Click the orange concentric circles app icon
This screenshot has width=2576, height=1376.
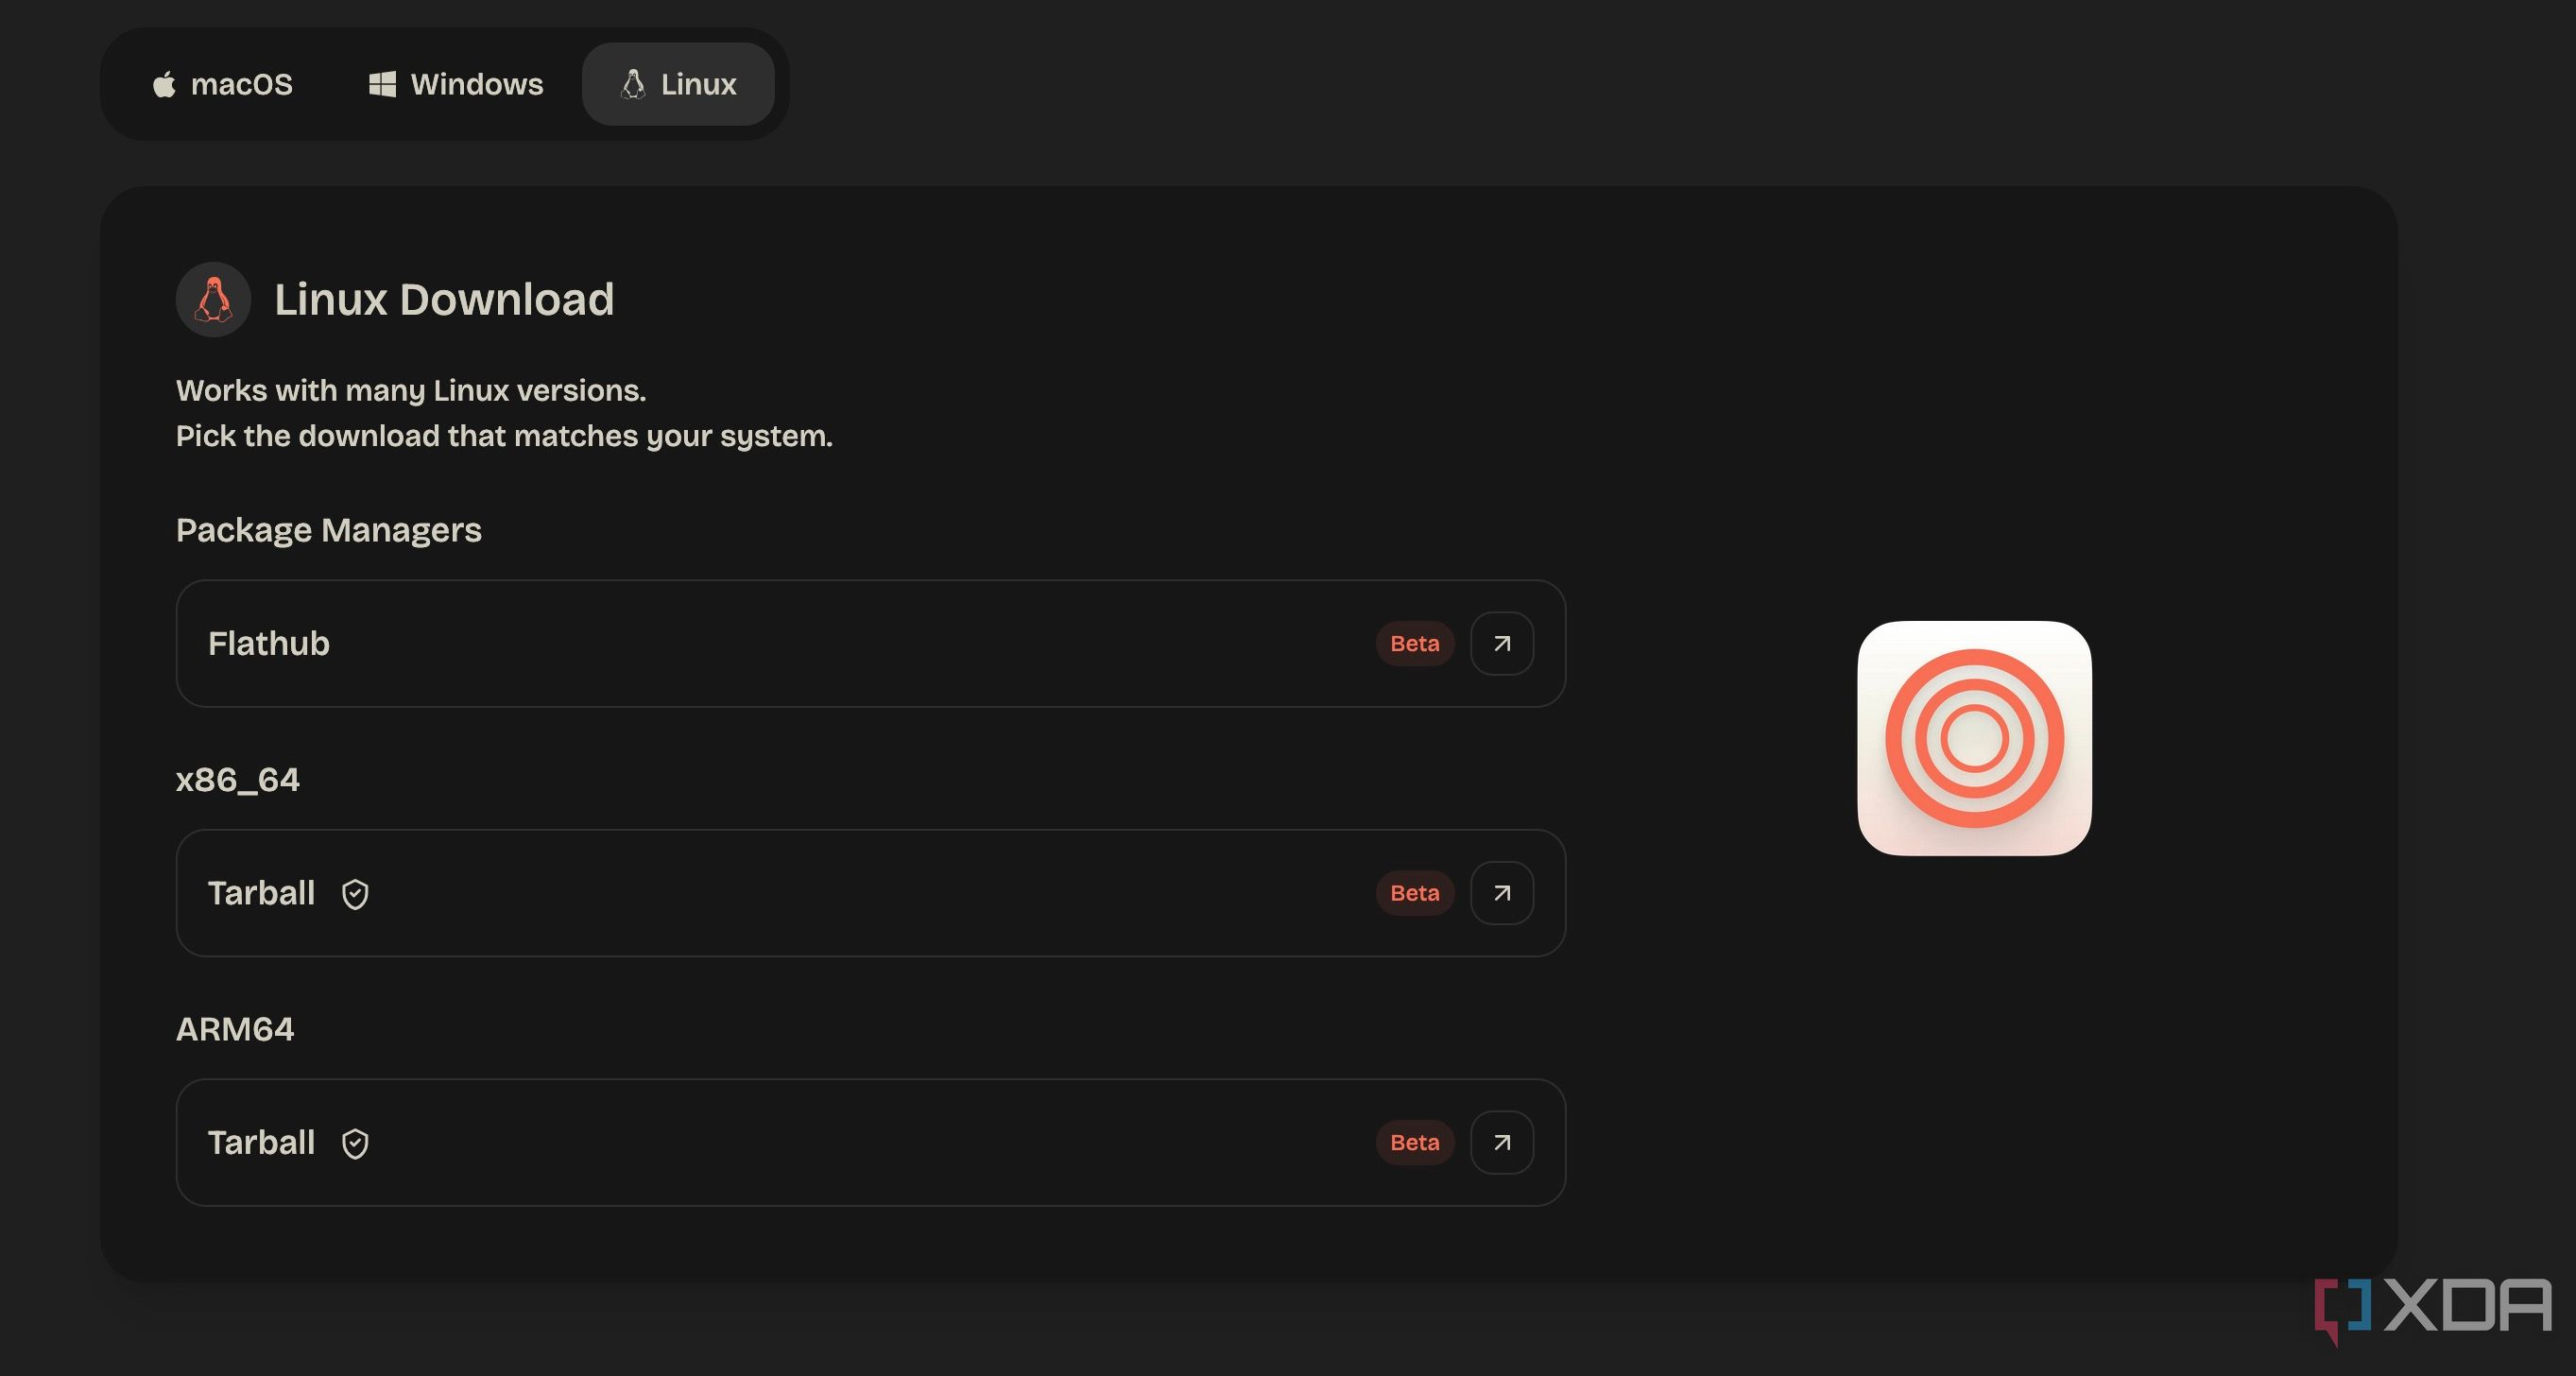pyautogui.click(x=1974, y=738)
